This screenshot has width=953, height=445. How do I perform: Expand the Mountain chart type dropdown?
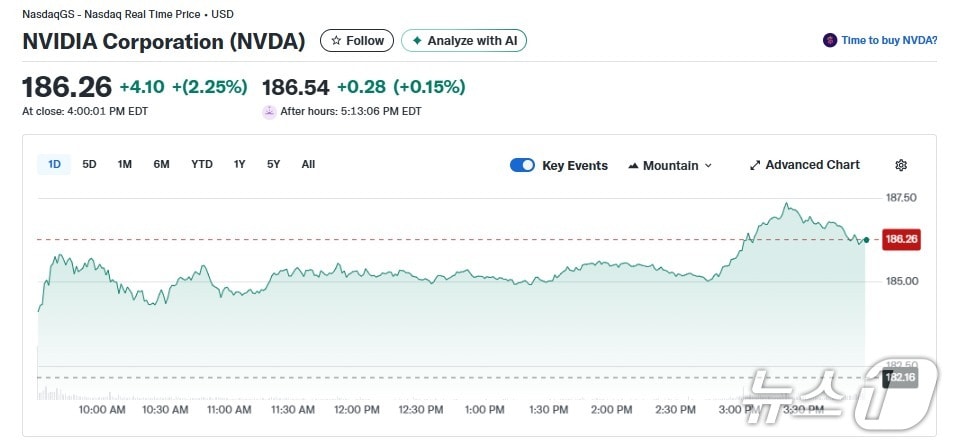coord(670,165)
